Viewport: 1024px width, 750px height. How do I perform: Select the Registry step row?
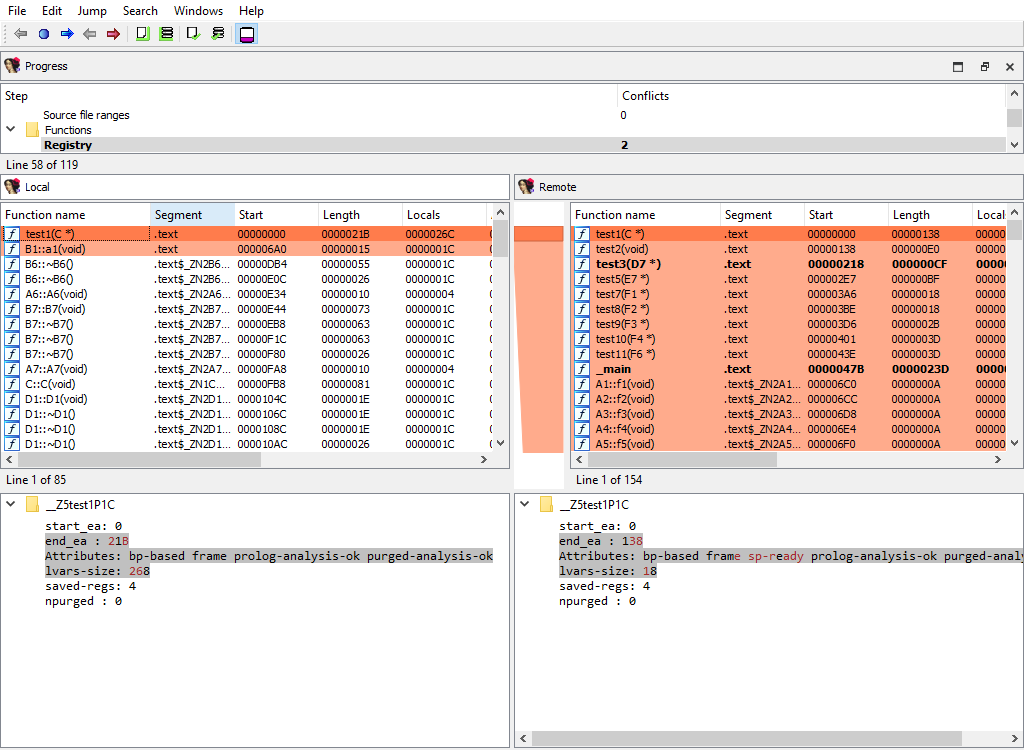coord(68,145)
